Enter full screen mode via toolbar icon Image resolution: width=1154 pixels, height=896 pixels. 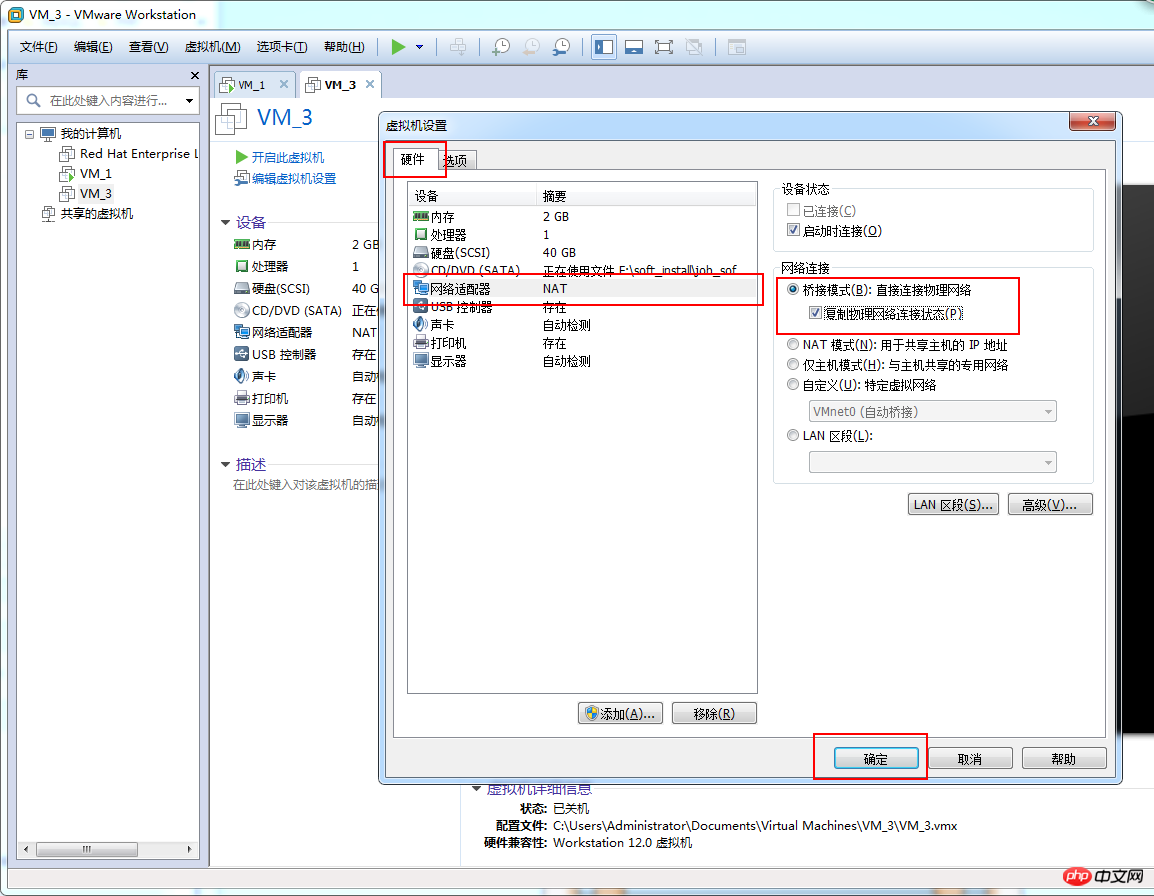click(x=663, y=47)
